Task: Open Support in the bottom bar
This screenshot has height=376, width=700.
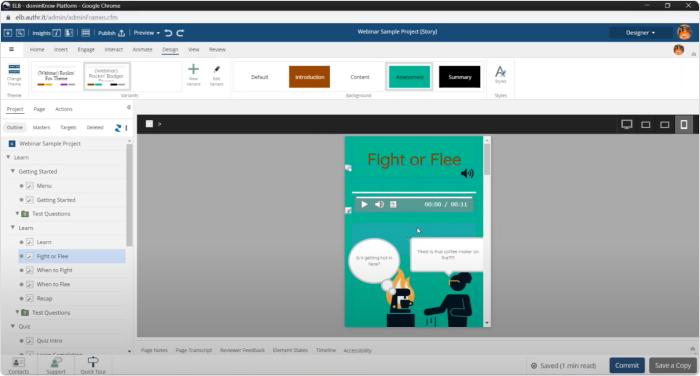Action: tap(56, 365)
